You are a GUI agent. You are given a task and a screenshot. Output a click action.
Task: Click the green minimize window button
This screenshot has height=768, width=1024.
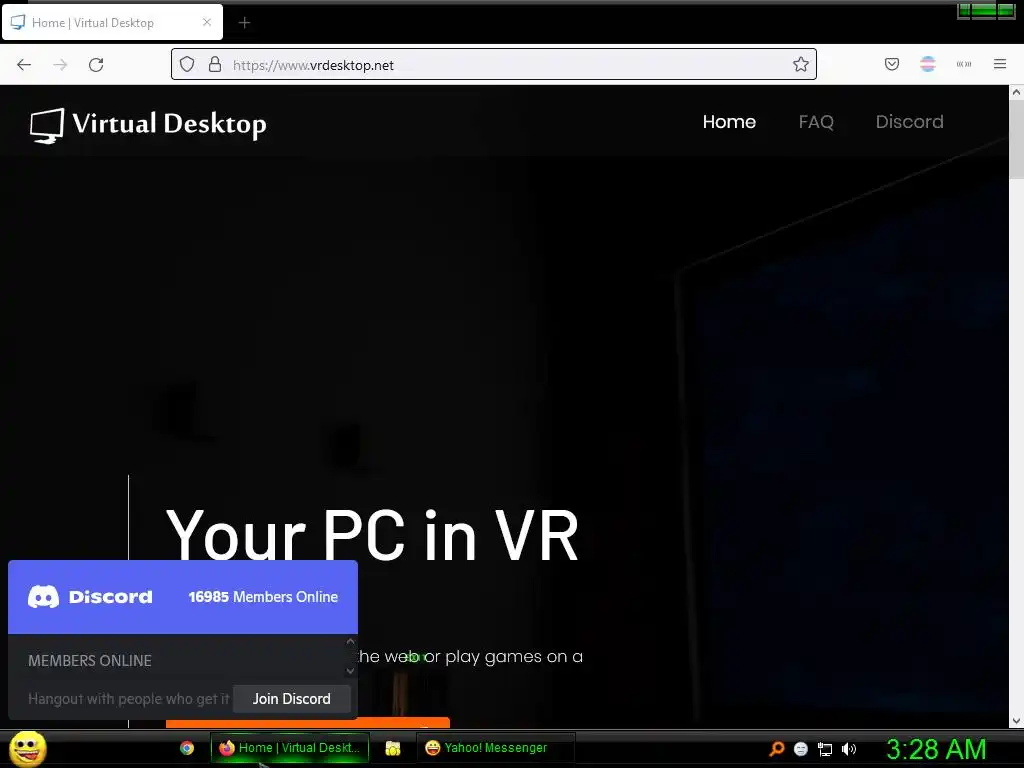point(963,11)
